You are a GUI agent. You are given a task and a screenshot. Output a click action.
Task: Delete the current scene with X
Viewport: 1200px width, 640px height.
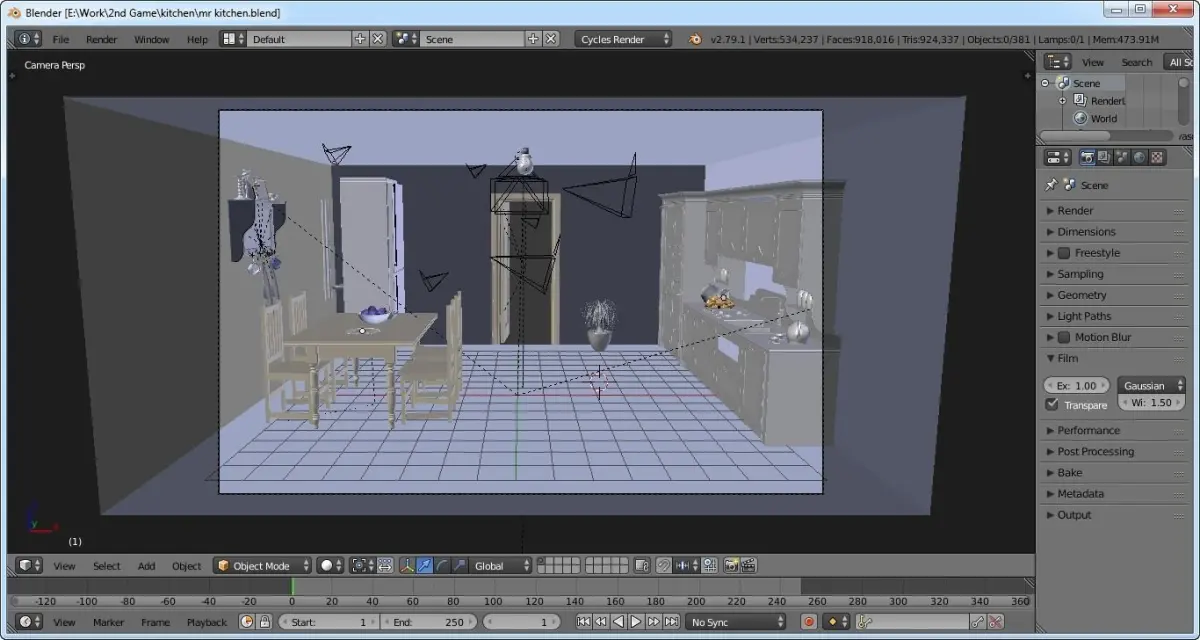pyautogui.click(x=550, y=39)
